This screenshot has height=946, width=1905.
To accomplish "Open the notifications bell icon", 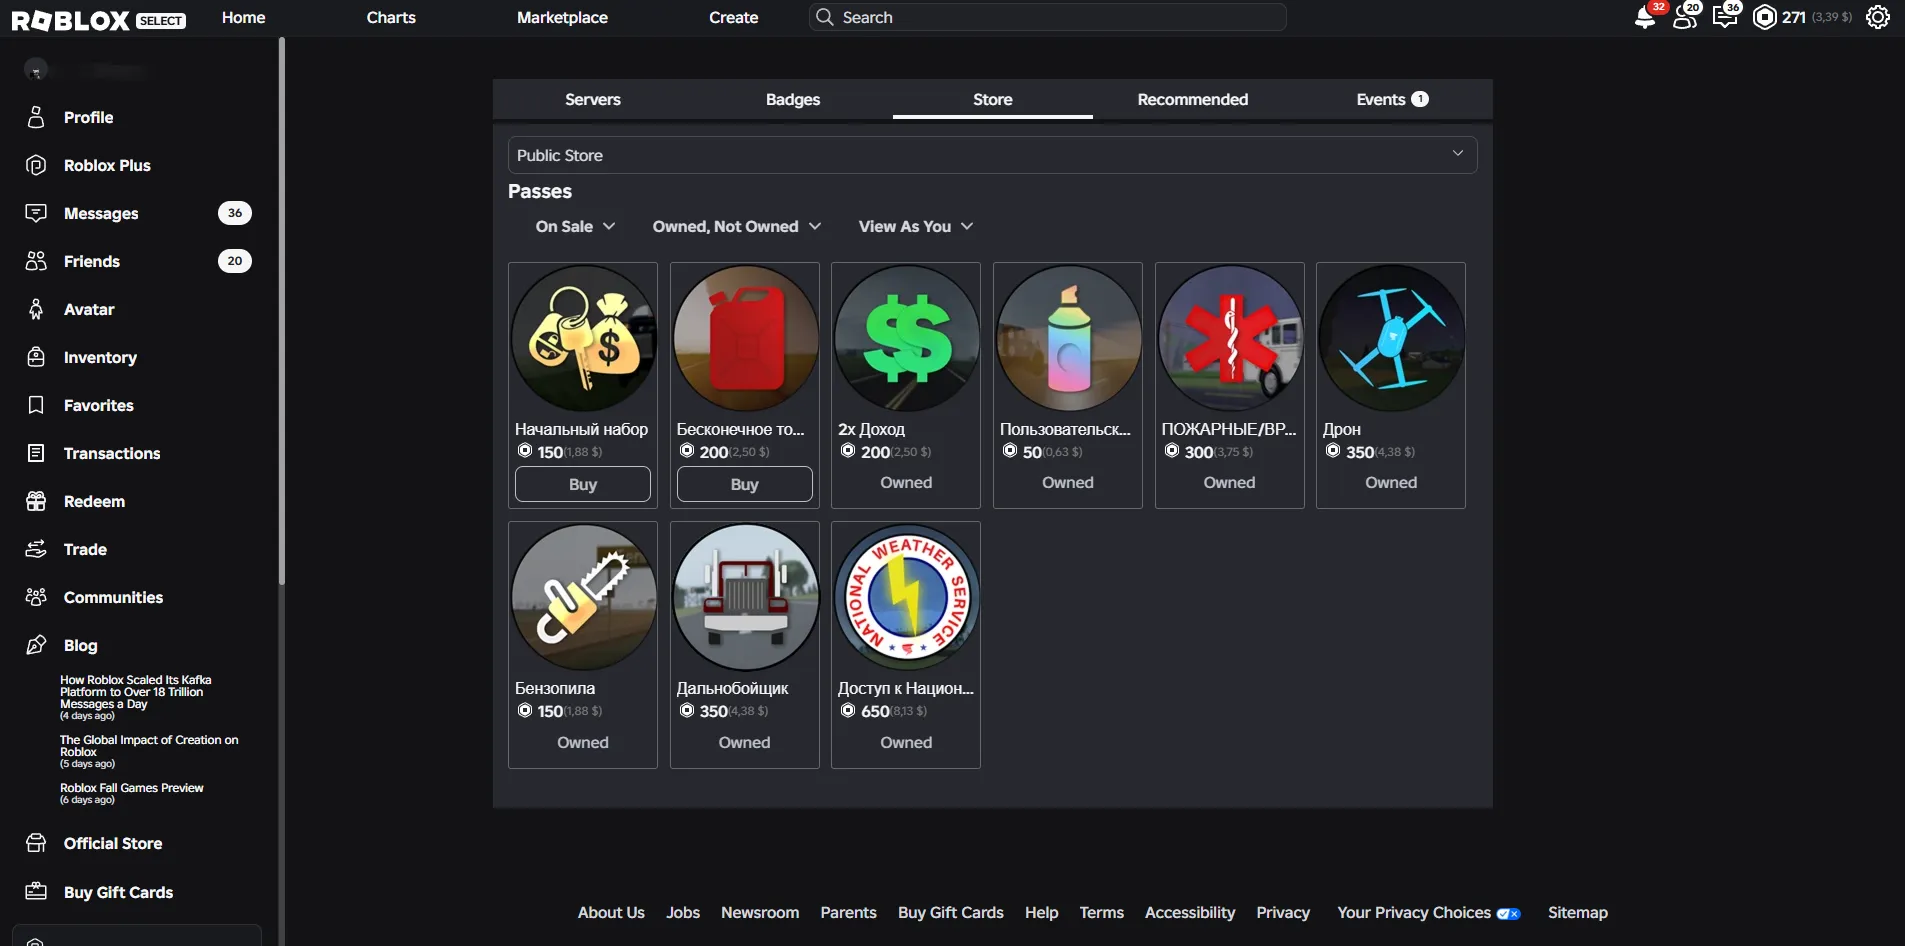I will pos(1645,17).
